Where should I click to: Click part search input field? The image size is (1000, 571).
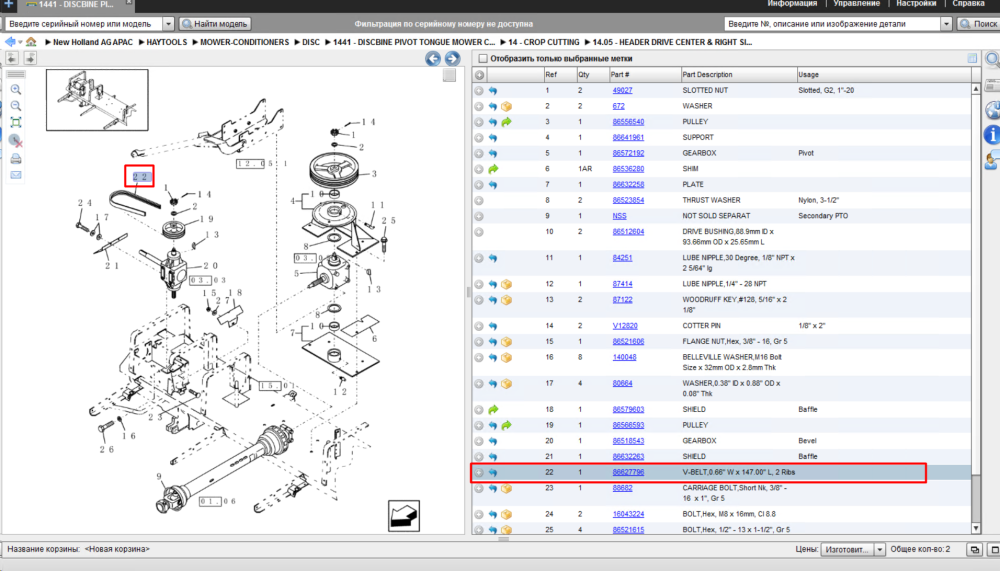coord(832,24)
